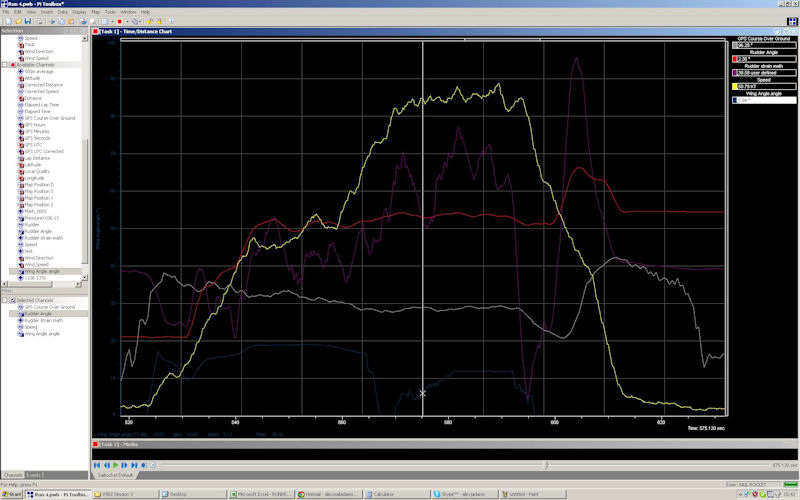
Task: Open the dropdown arrow beside the record icon
Action: click(x=126, y=20)
